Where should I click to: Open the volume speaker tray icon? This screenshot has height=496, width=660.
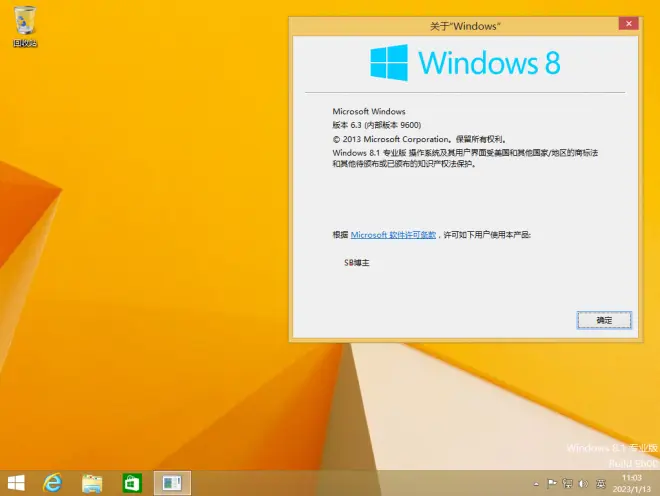click(x=583, y=483)
